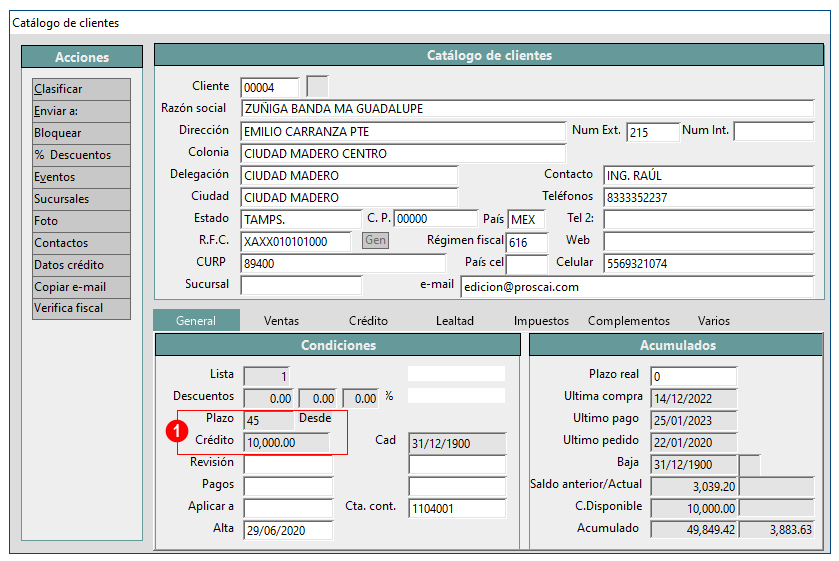Click the first Pagos field

(288, 486)
